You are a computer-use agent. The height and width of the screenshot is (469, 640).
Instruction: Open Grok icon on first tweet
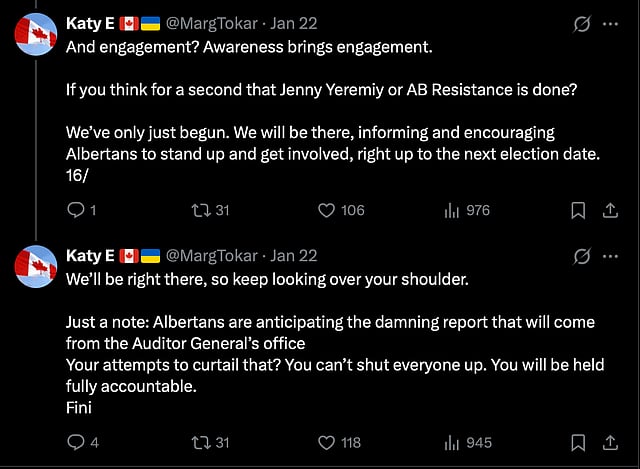578,23
